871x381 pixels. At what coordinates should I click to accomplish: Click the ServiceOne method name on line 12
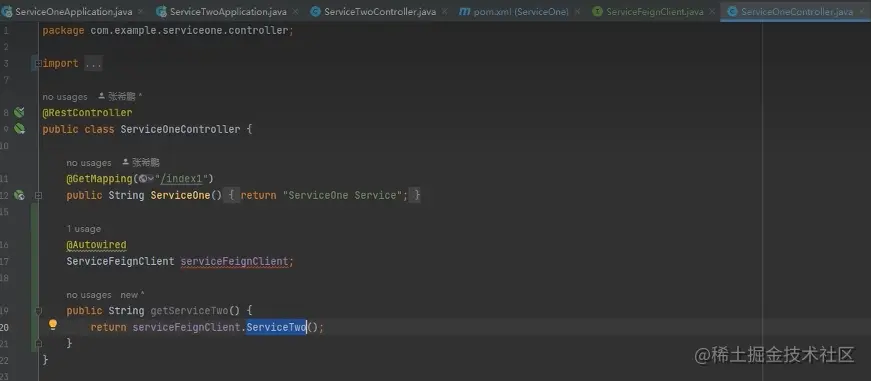coord(181,195)
